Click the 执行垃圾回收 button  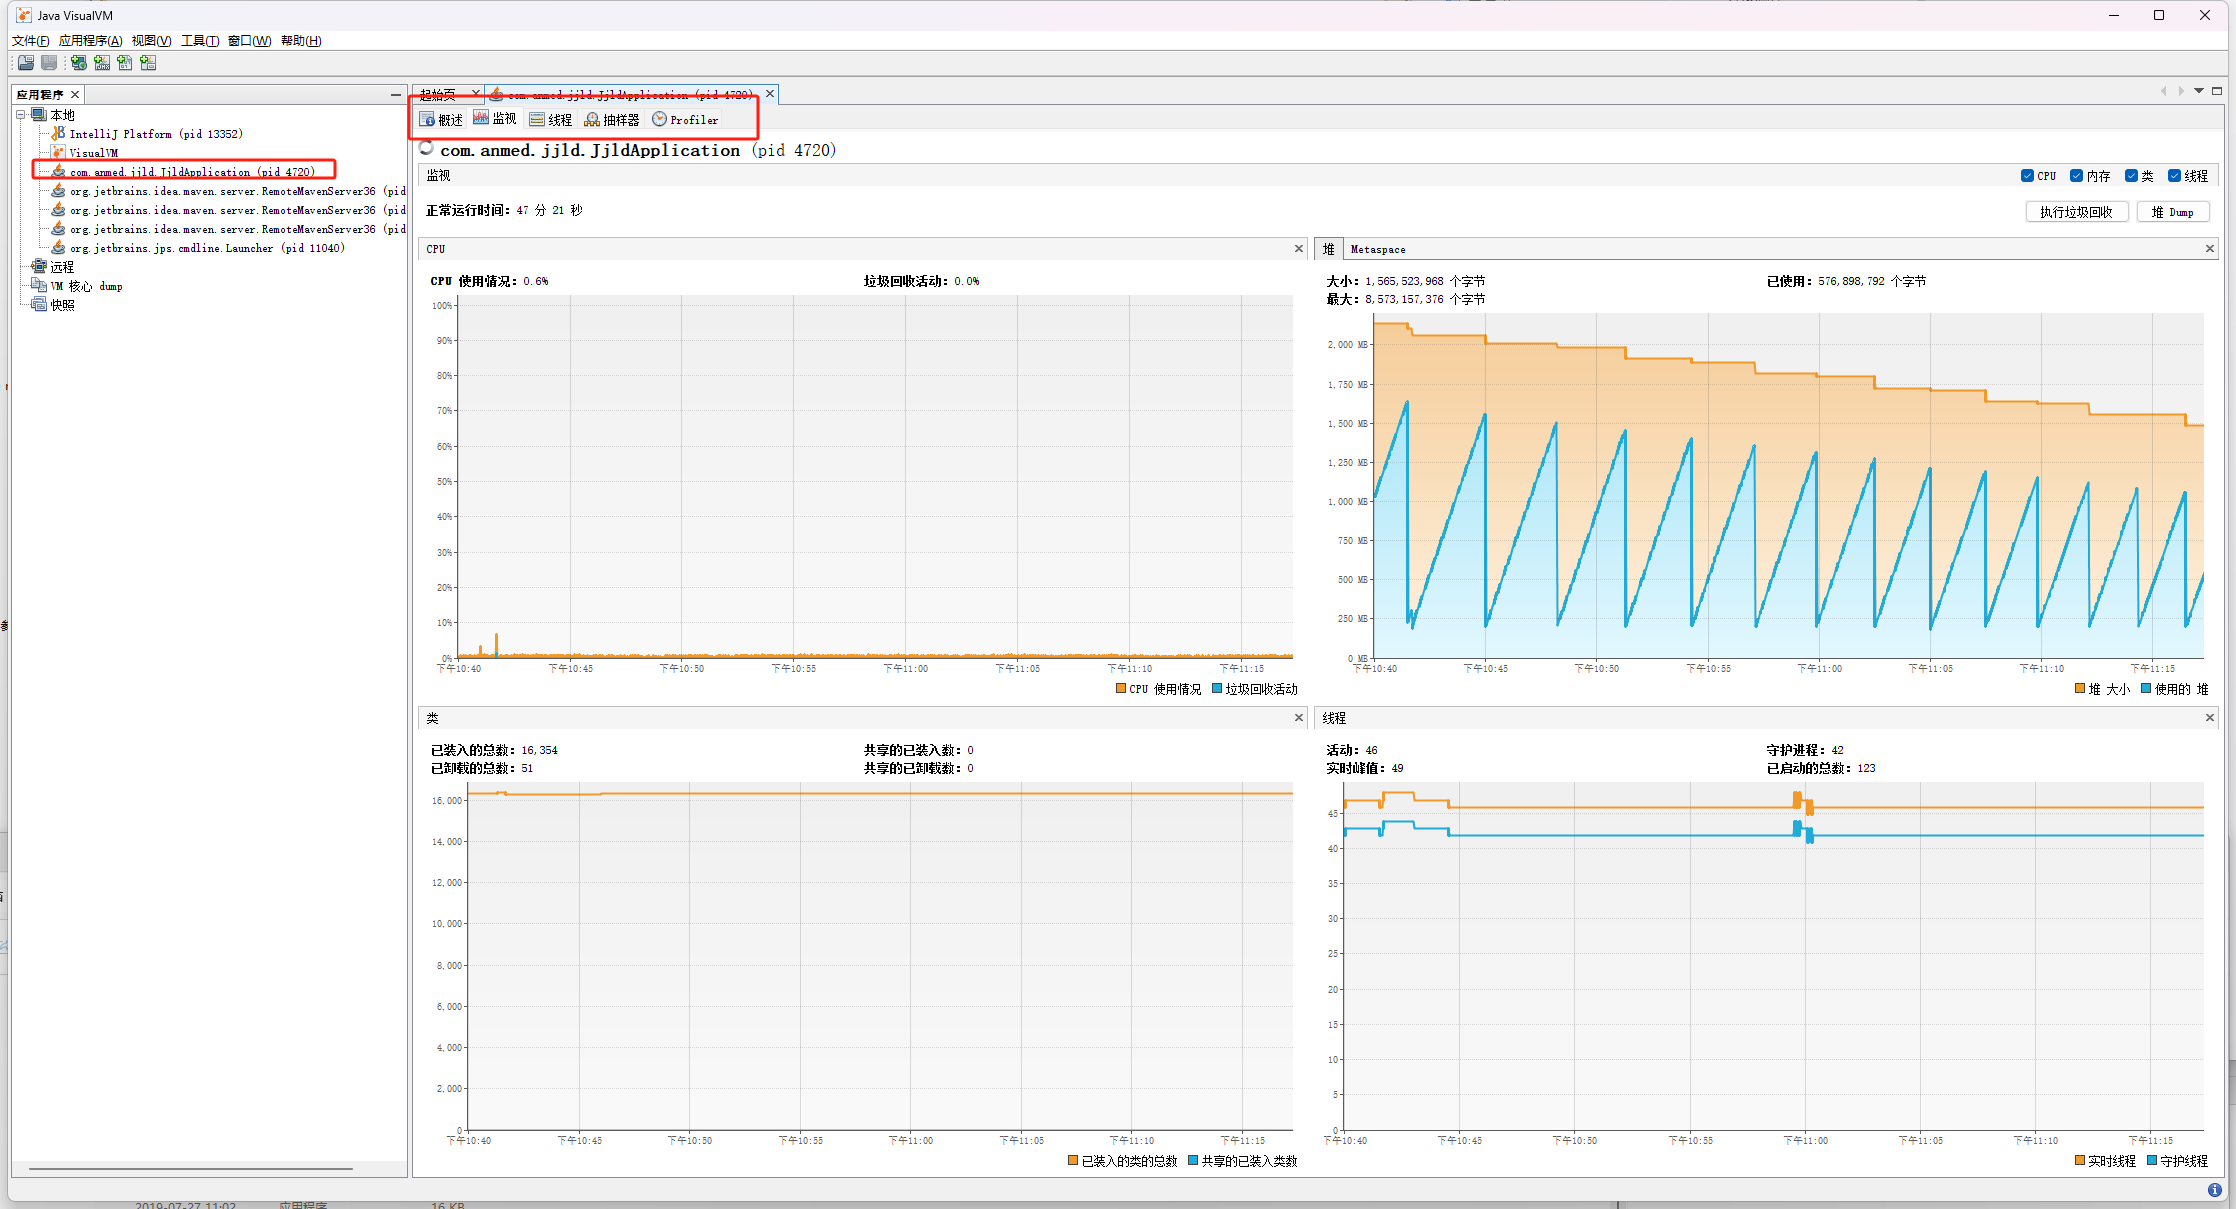[2076, 212]
